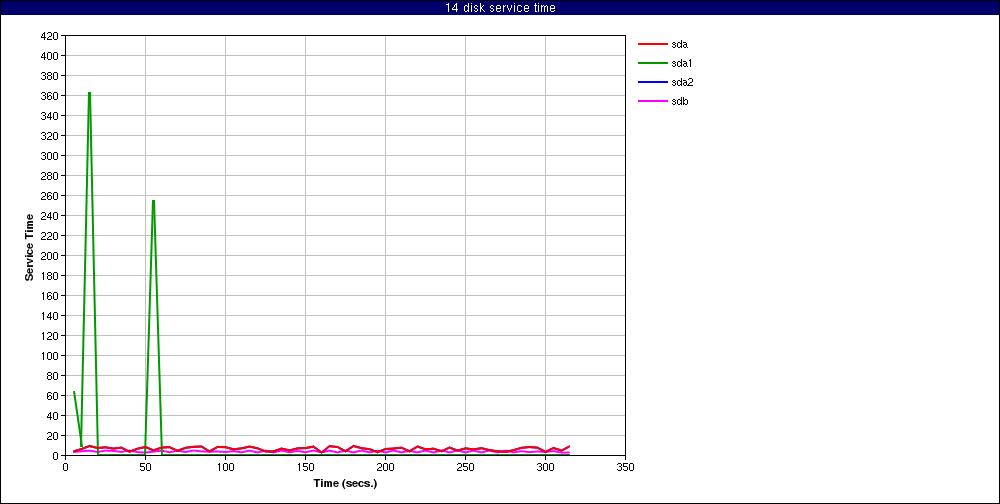Click the 180 y-axis tick value
1000x504 pixels.
point(51,276)
